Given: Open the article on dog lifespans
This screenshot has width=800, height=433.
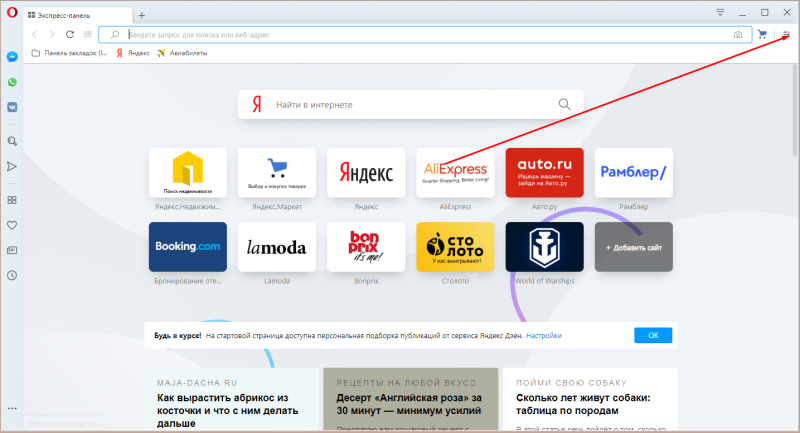Looking at the screenshot, I should 583,404.
